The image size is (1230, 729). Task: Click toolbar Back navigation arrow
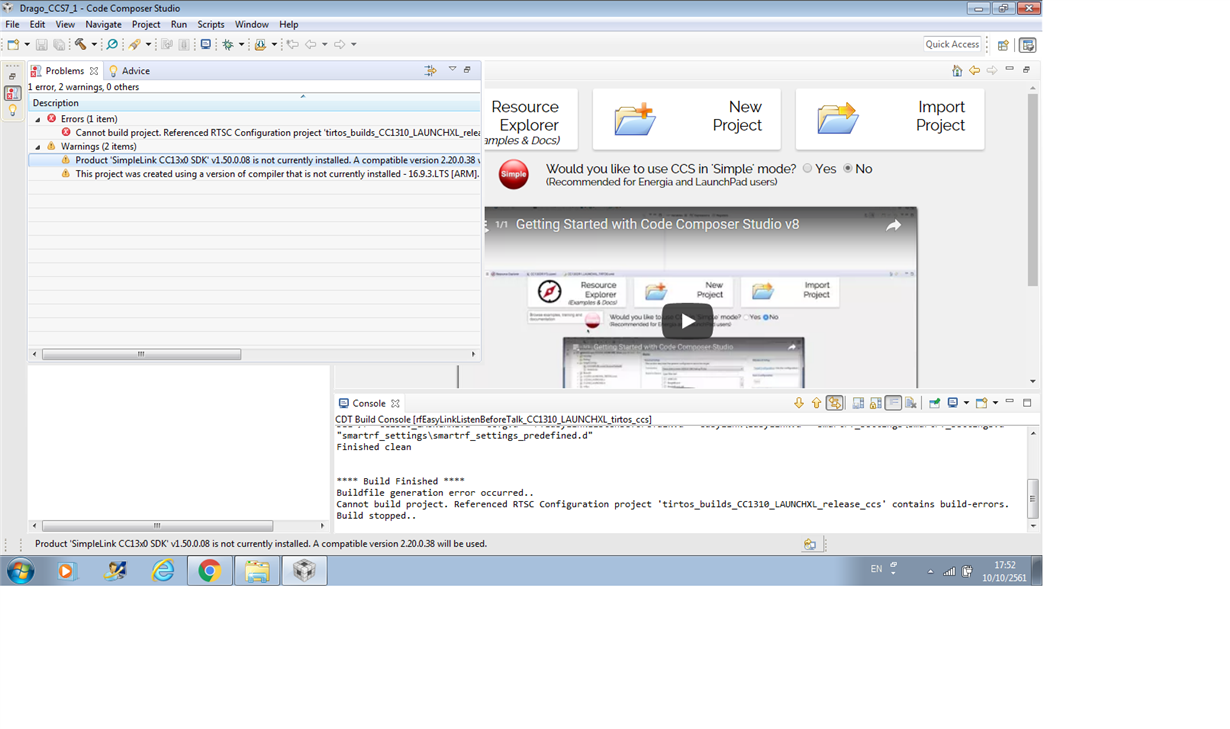(x=311, y=44)
